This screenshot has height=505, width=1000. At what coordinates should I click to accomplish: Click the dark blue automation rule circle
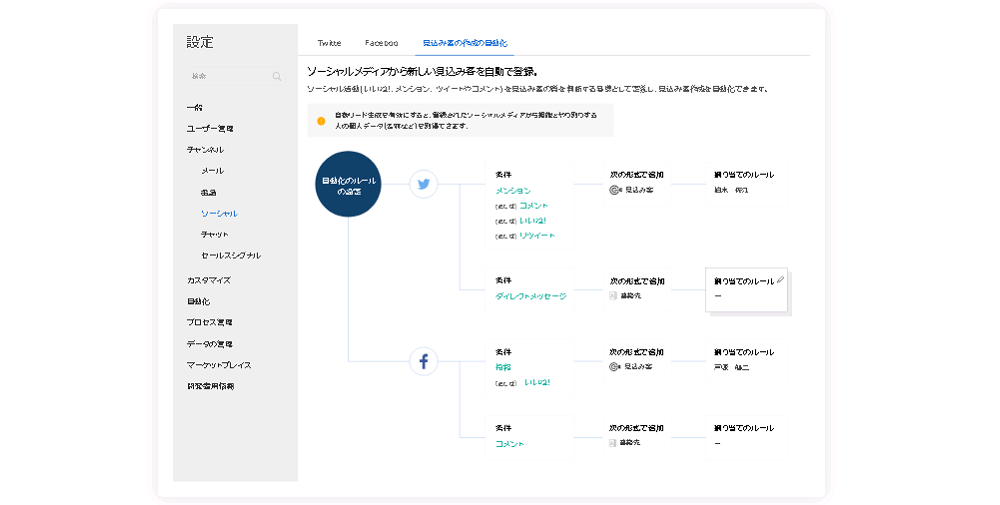[x=348, y=184]
